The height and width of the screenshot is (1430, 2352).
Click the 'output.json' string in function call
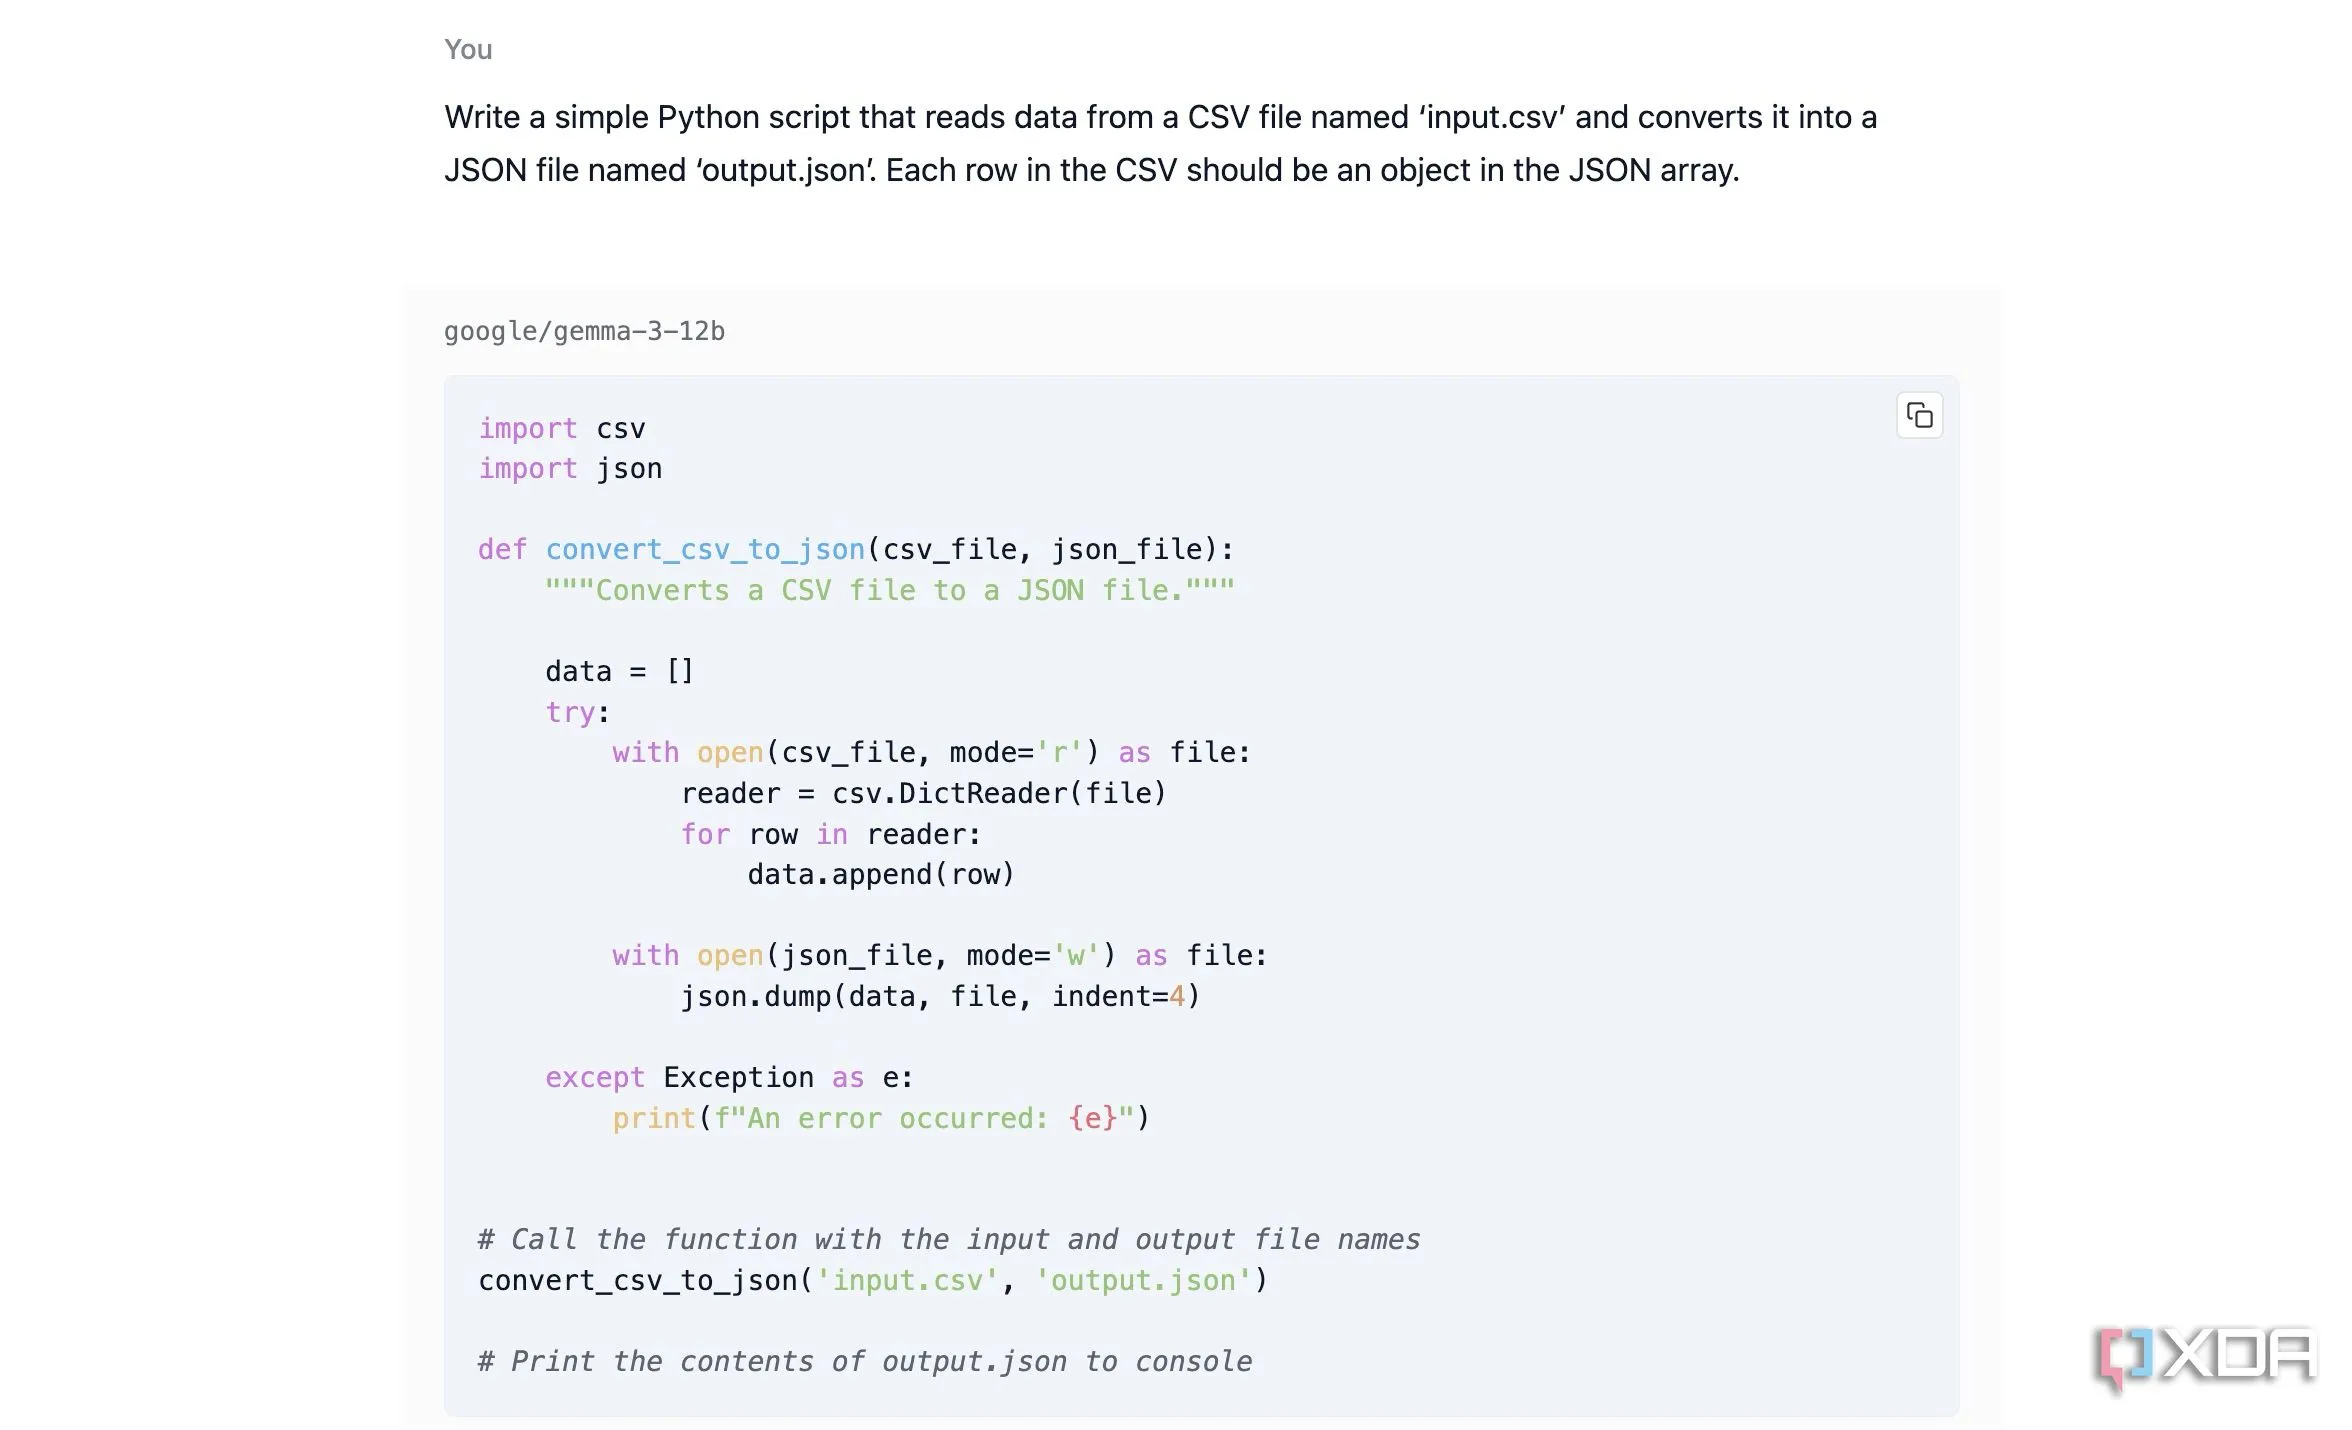pos(1143,1281)
